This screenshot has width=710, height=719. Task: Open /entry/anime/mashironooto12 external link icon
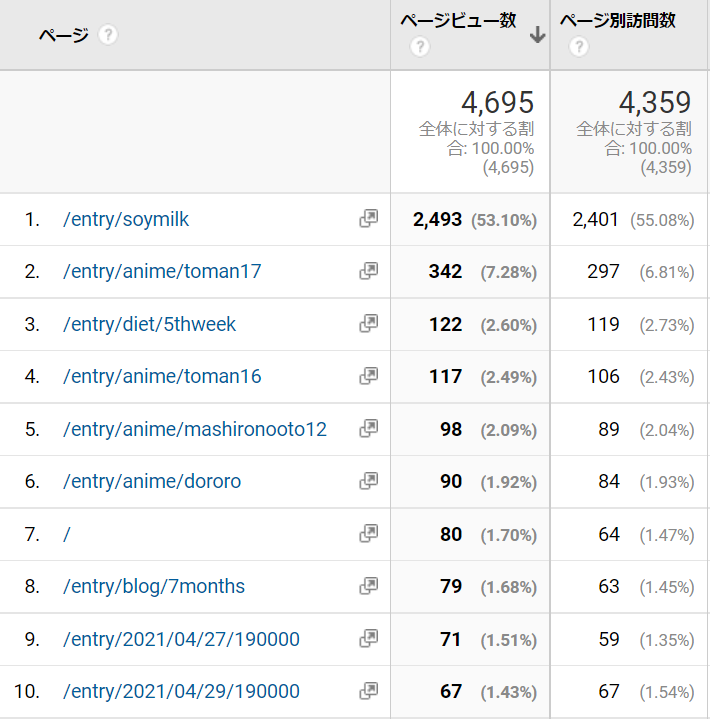click(369, 429)
